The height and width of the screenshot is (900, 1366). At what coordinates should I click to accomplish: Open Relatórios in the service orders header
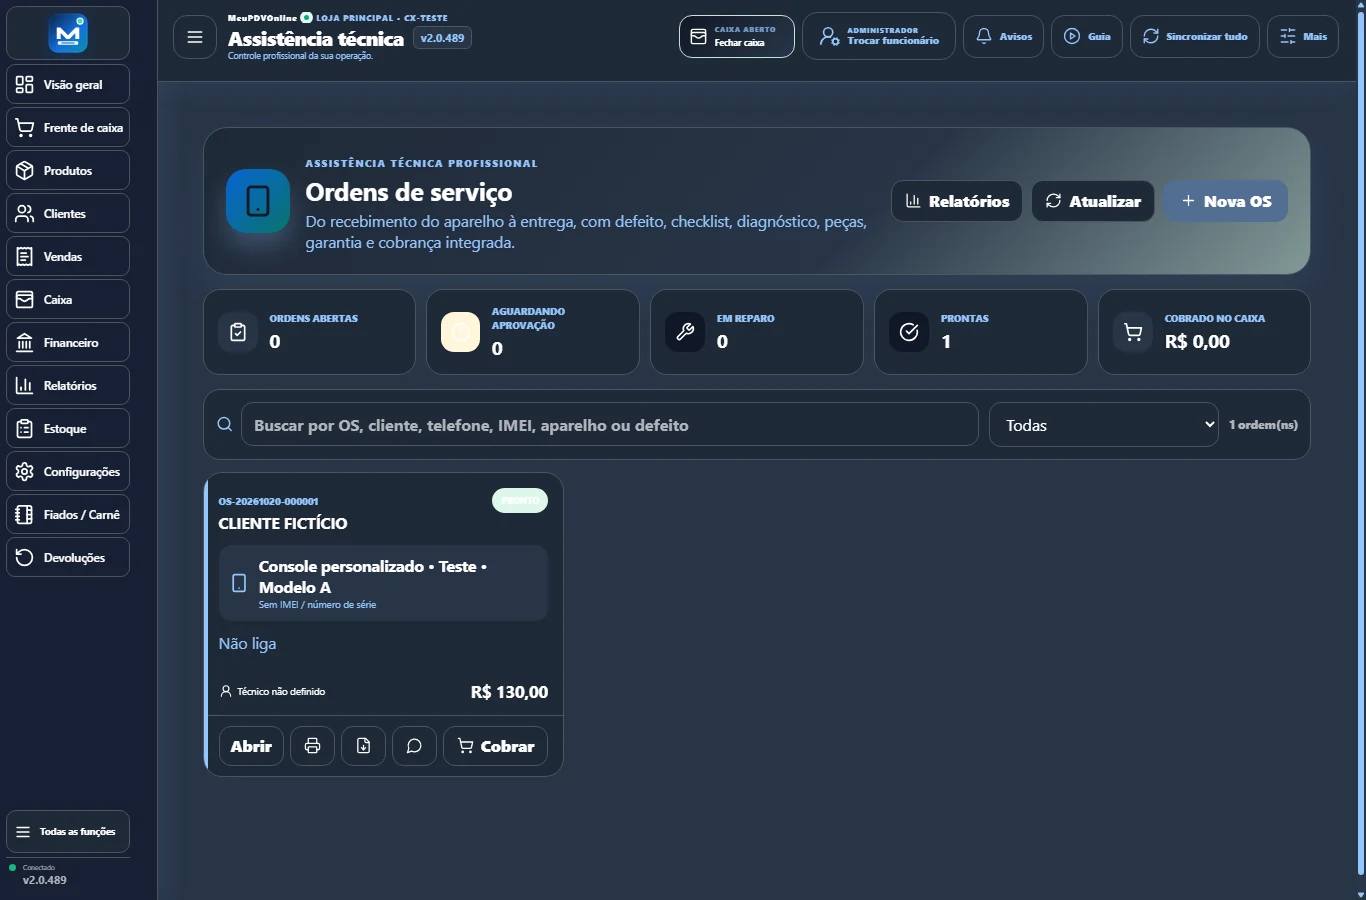point(957,201)
